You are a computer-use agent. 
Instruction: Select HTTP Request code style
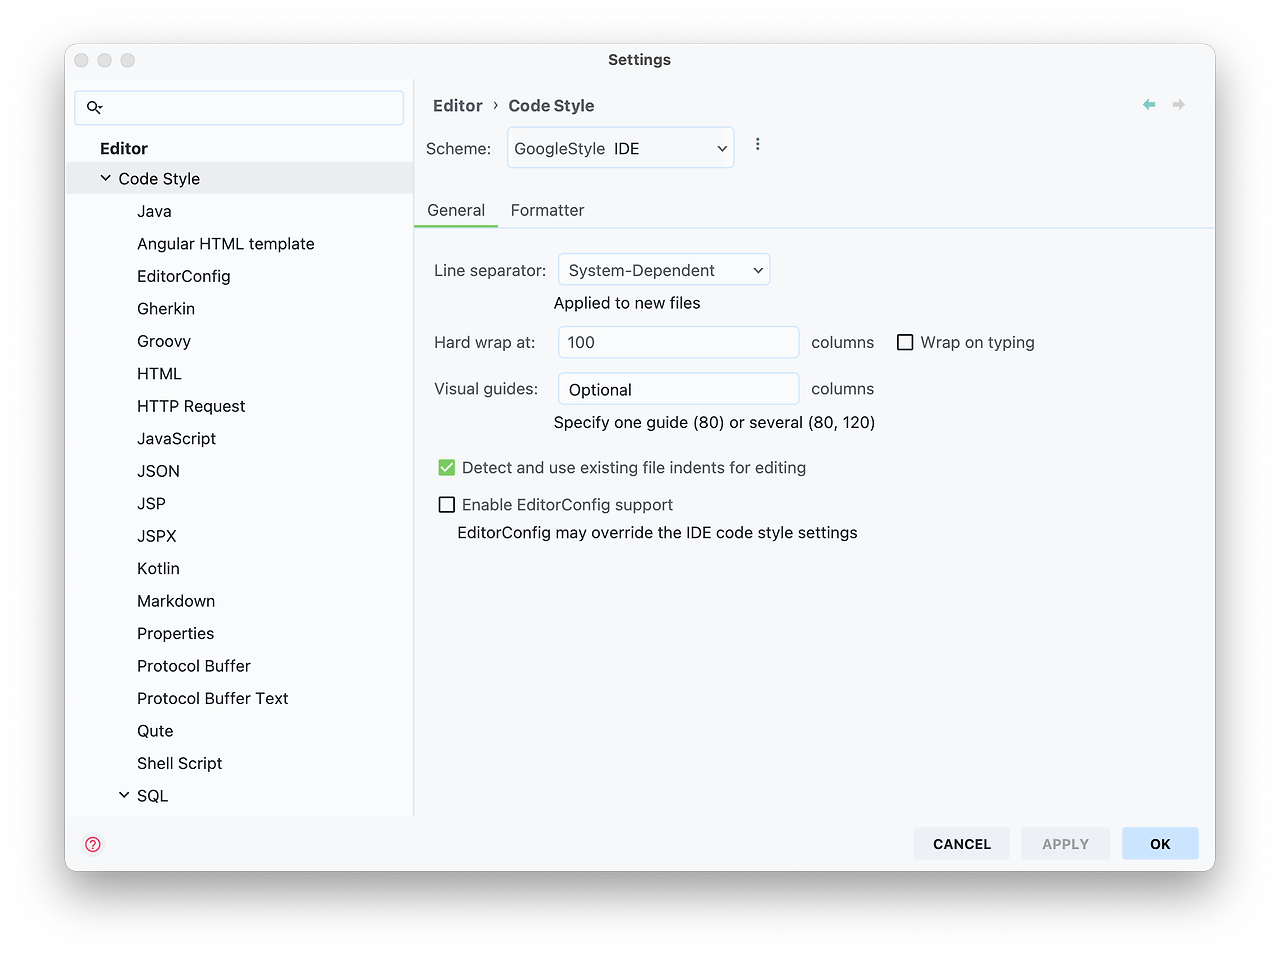pos(191,406)
